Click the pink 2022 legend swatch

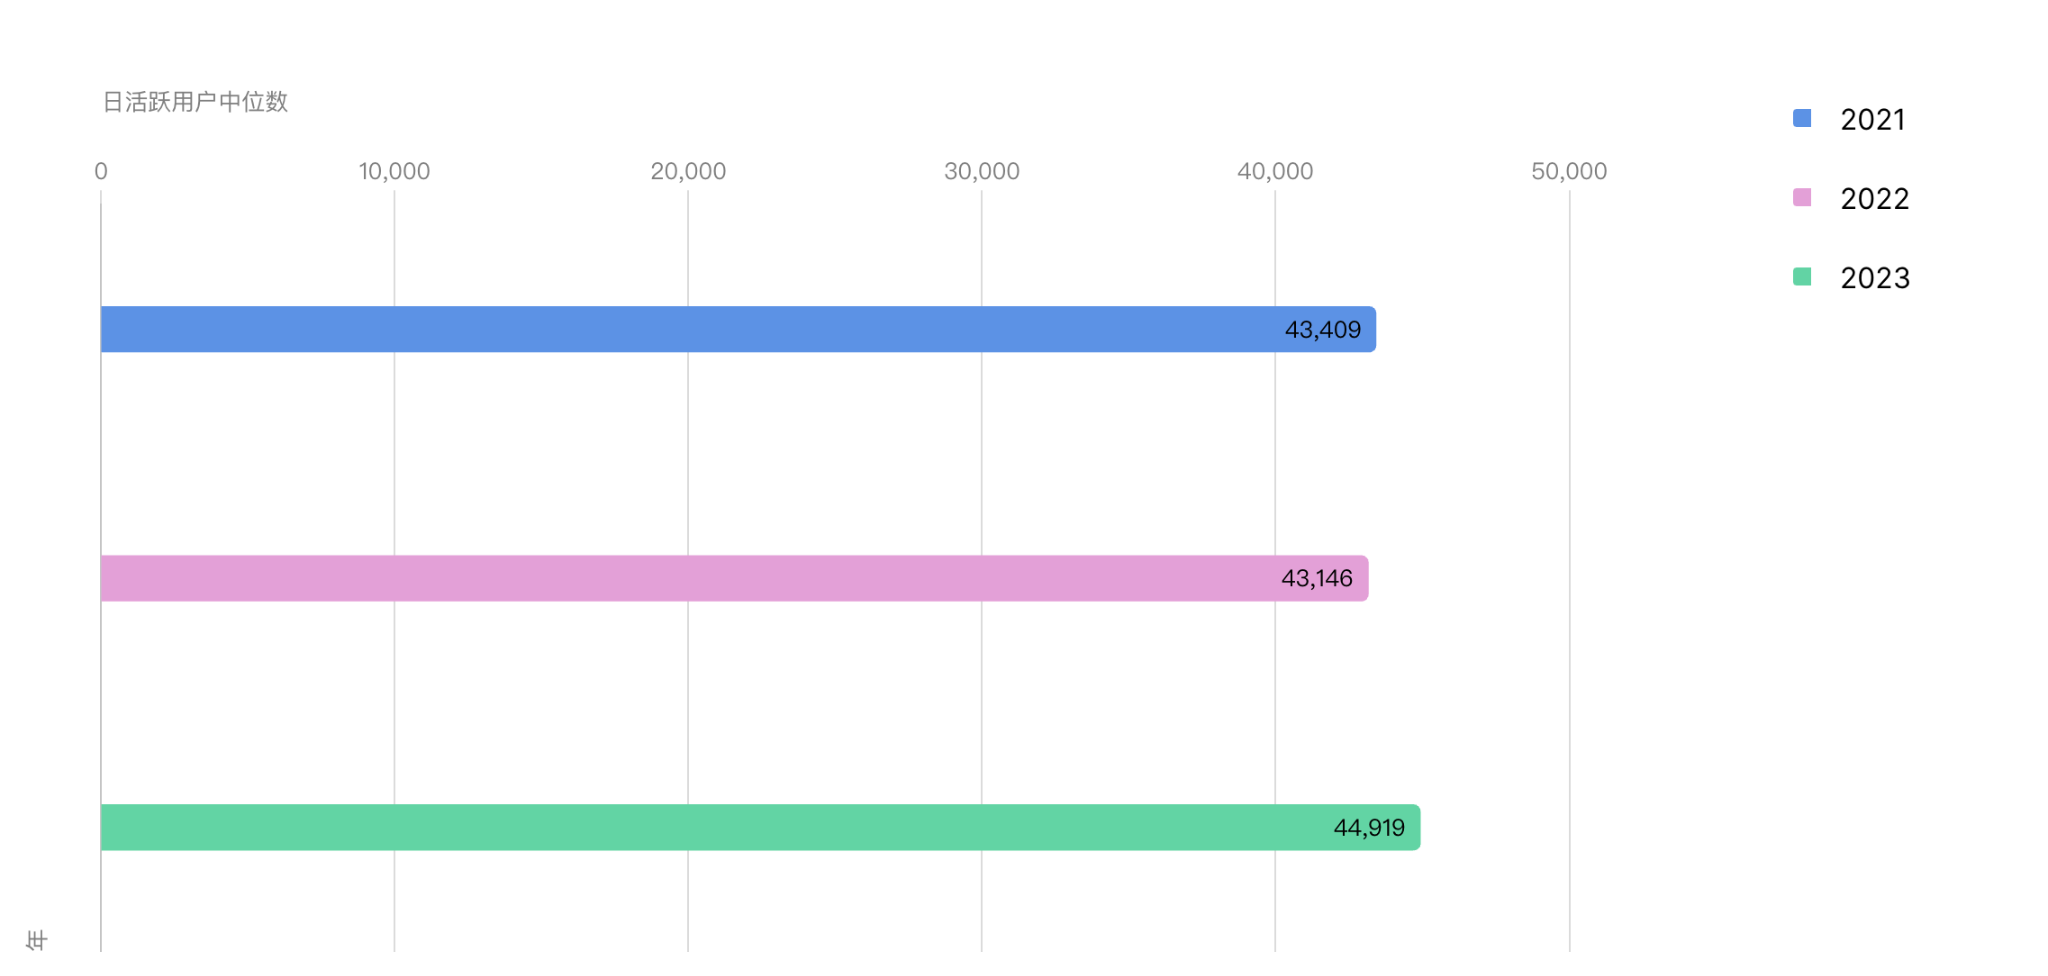1802,197
